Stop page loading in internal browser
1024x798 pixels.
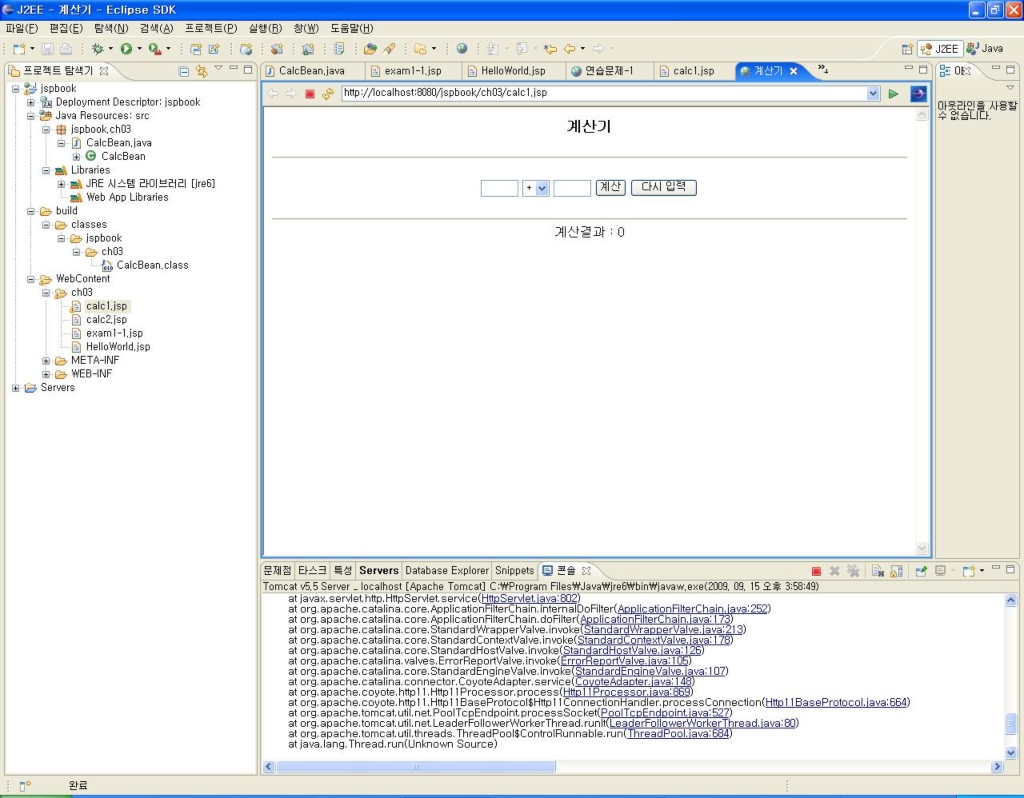point(310,94)
